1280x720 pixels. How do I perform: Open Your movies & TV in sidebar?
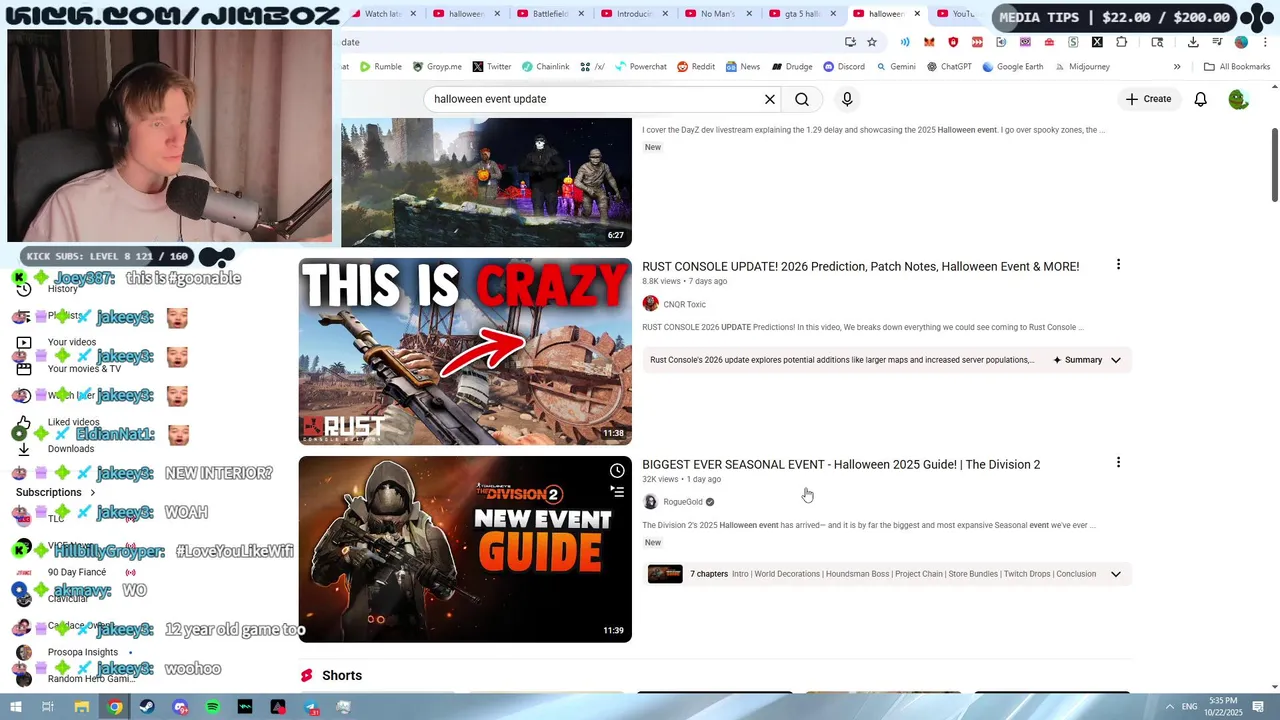pyautogui.click(x=84, y=369)
